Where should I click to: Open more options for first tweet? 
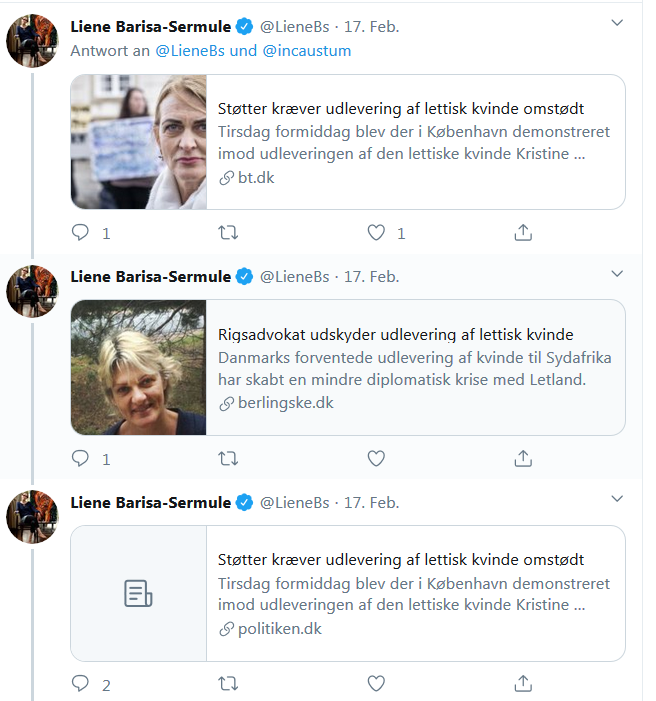(x=617, y=23)
